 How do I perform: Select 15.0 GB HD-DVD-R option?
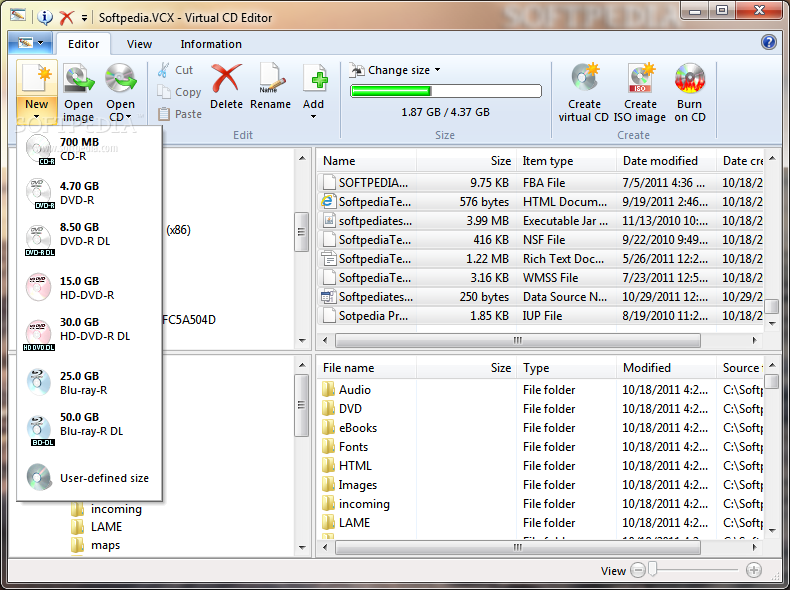(90, 288)
